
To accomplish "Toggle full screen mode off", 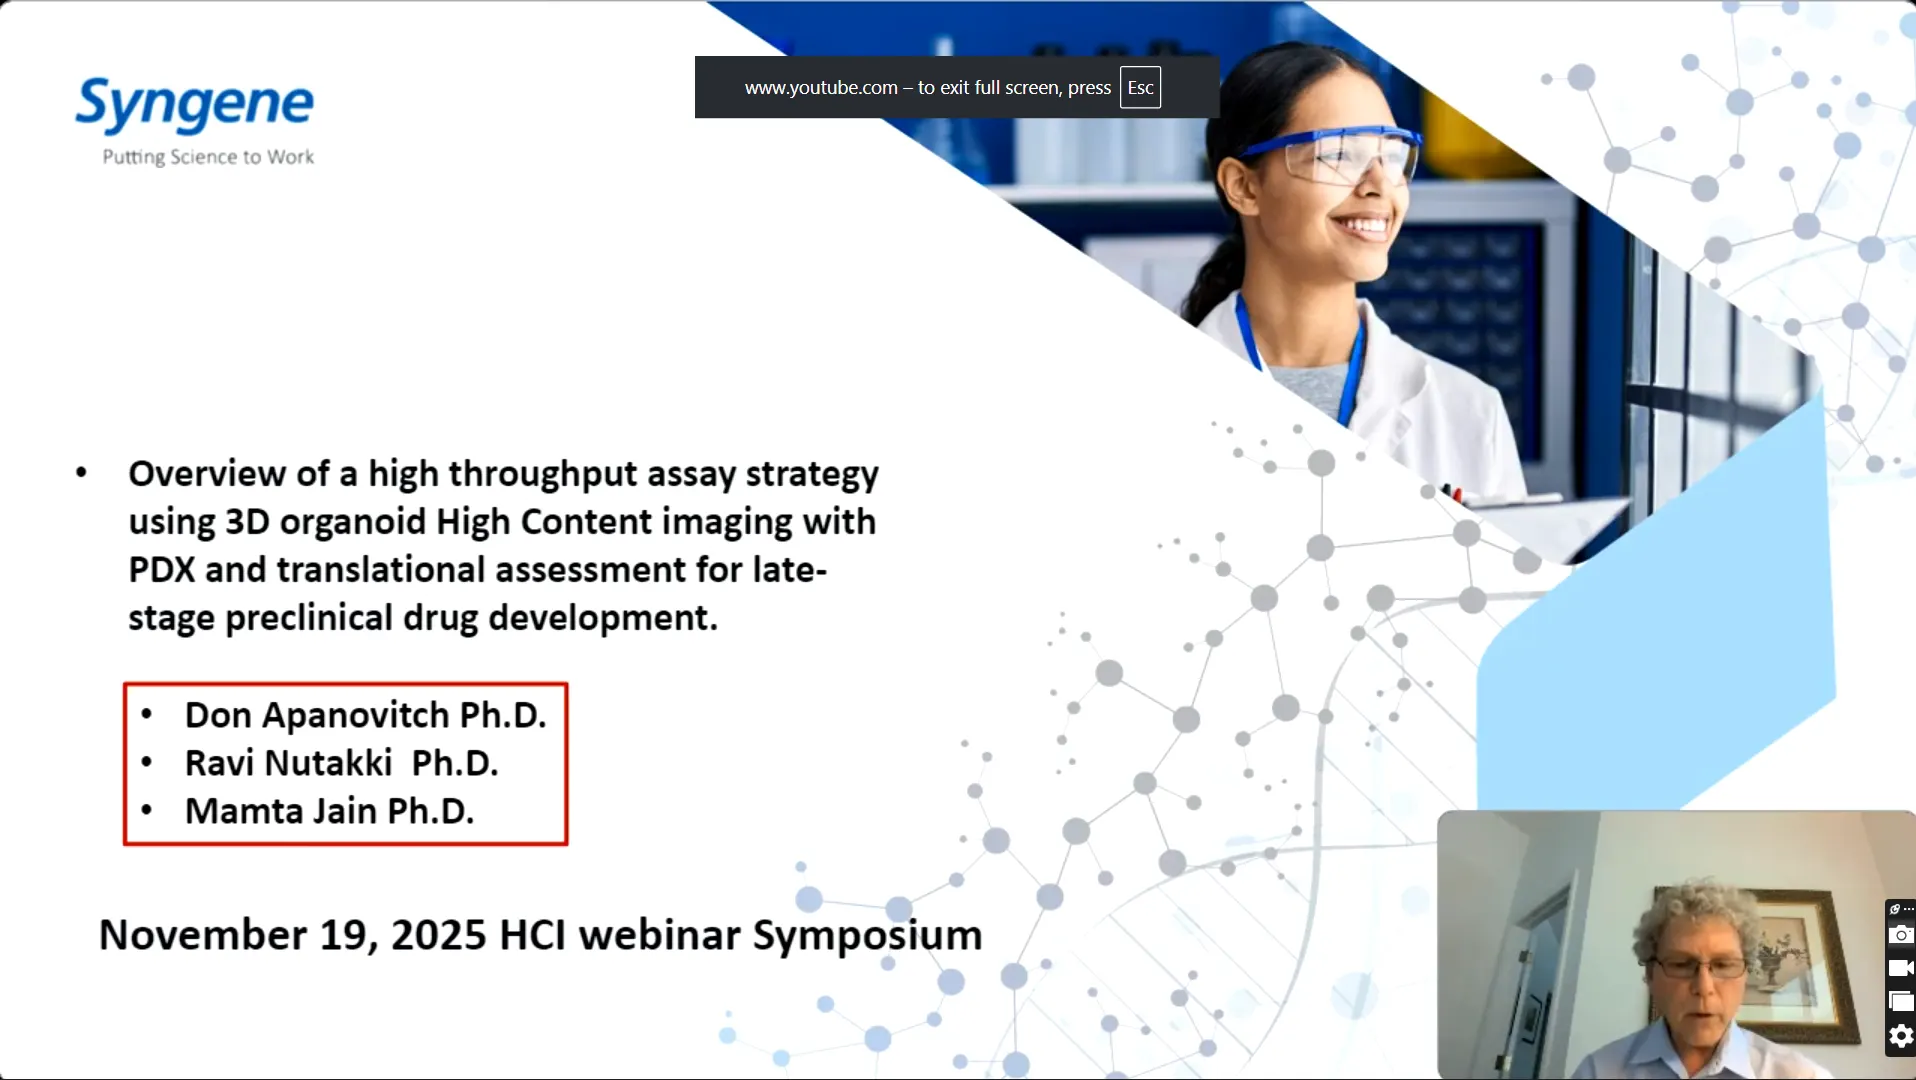I will point(1140,87).
